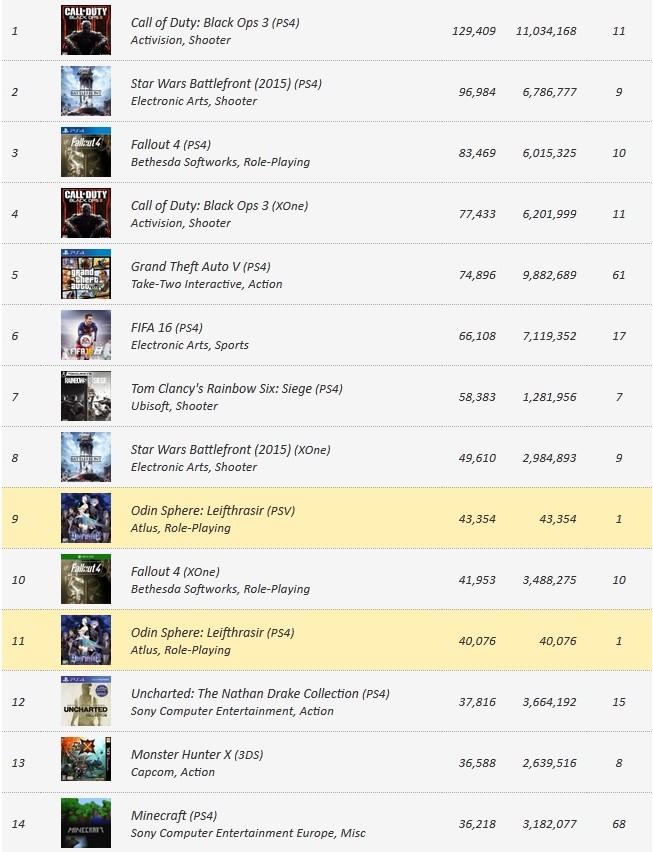Click Tom Clancy's Rainbow Six: Siege title
Image resolution: width=653 pixels, height=852 pixels.
pyautogui.click(x=237, y=389)
